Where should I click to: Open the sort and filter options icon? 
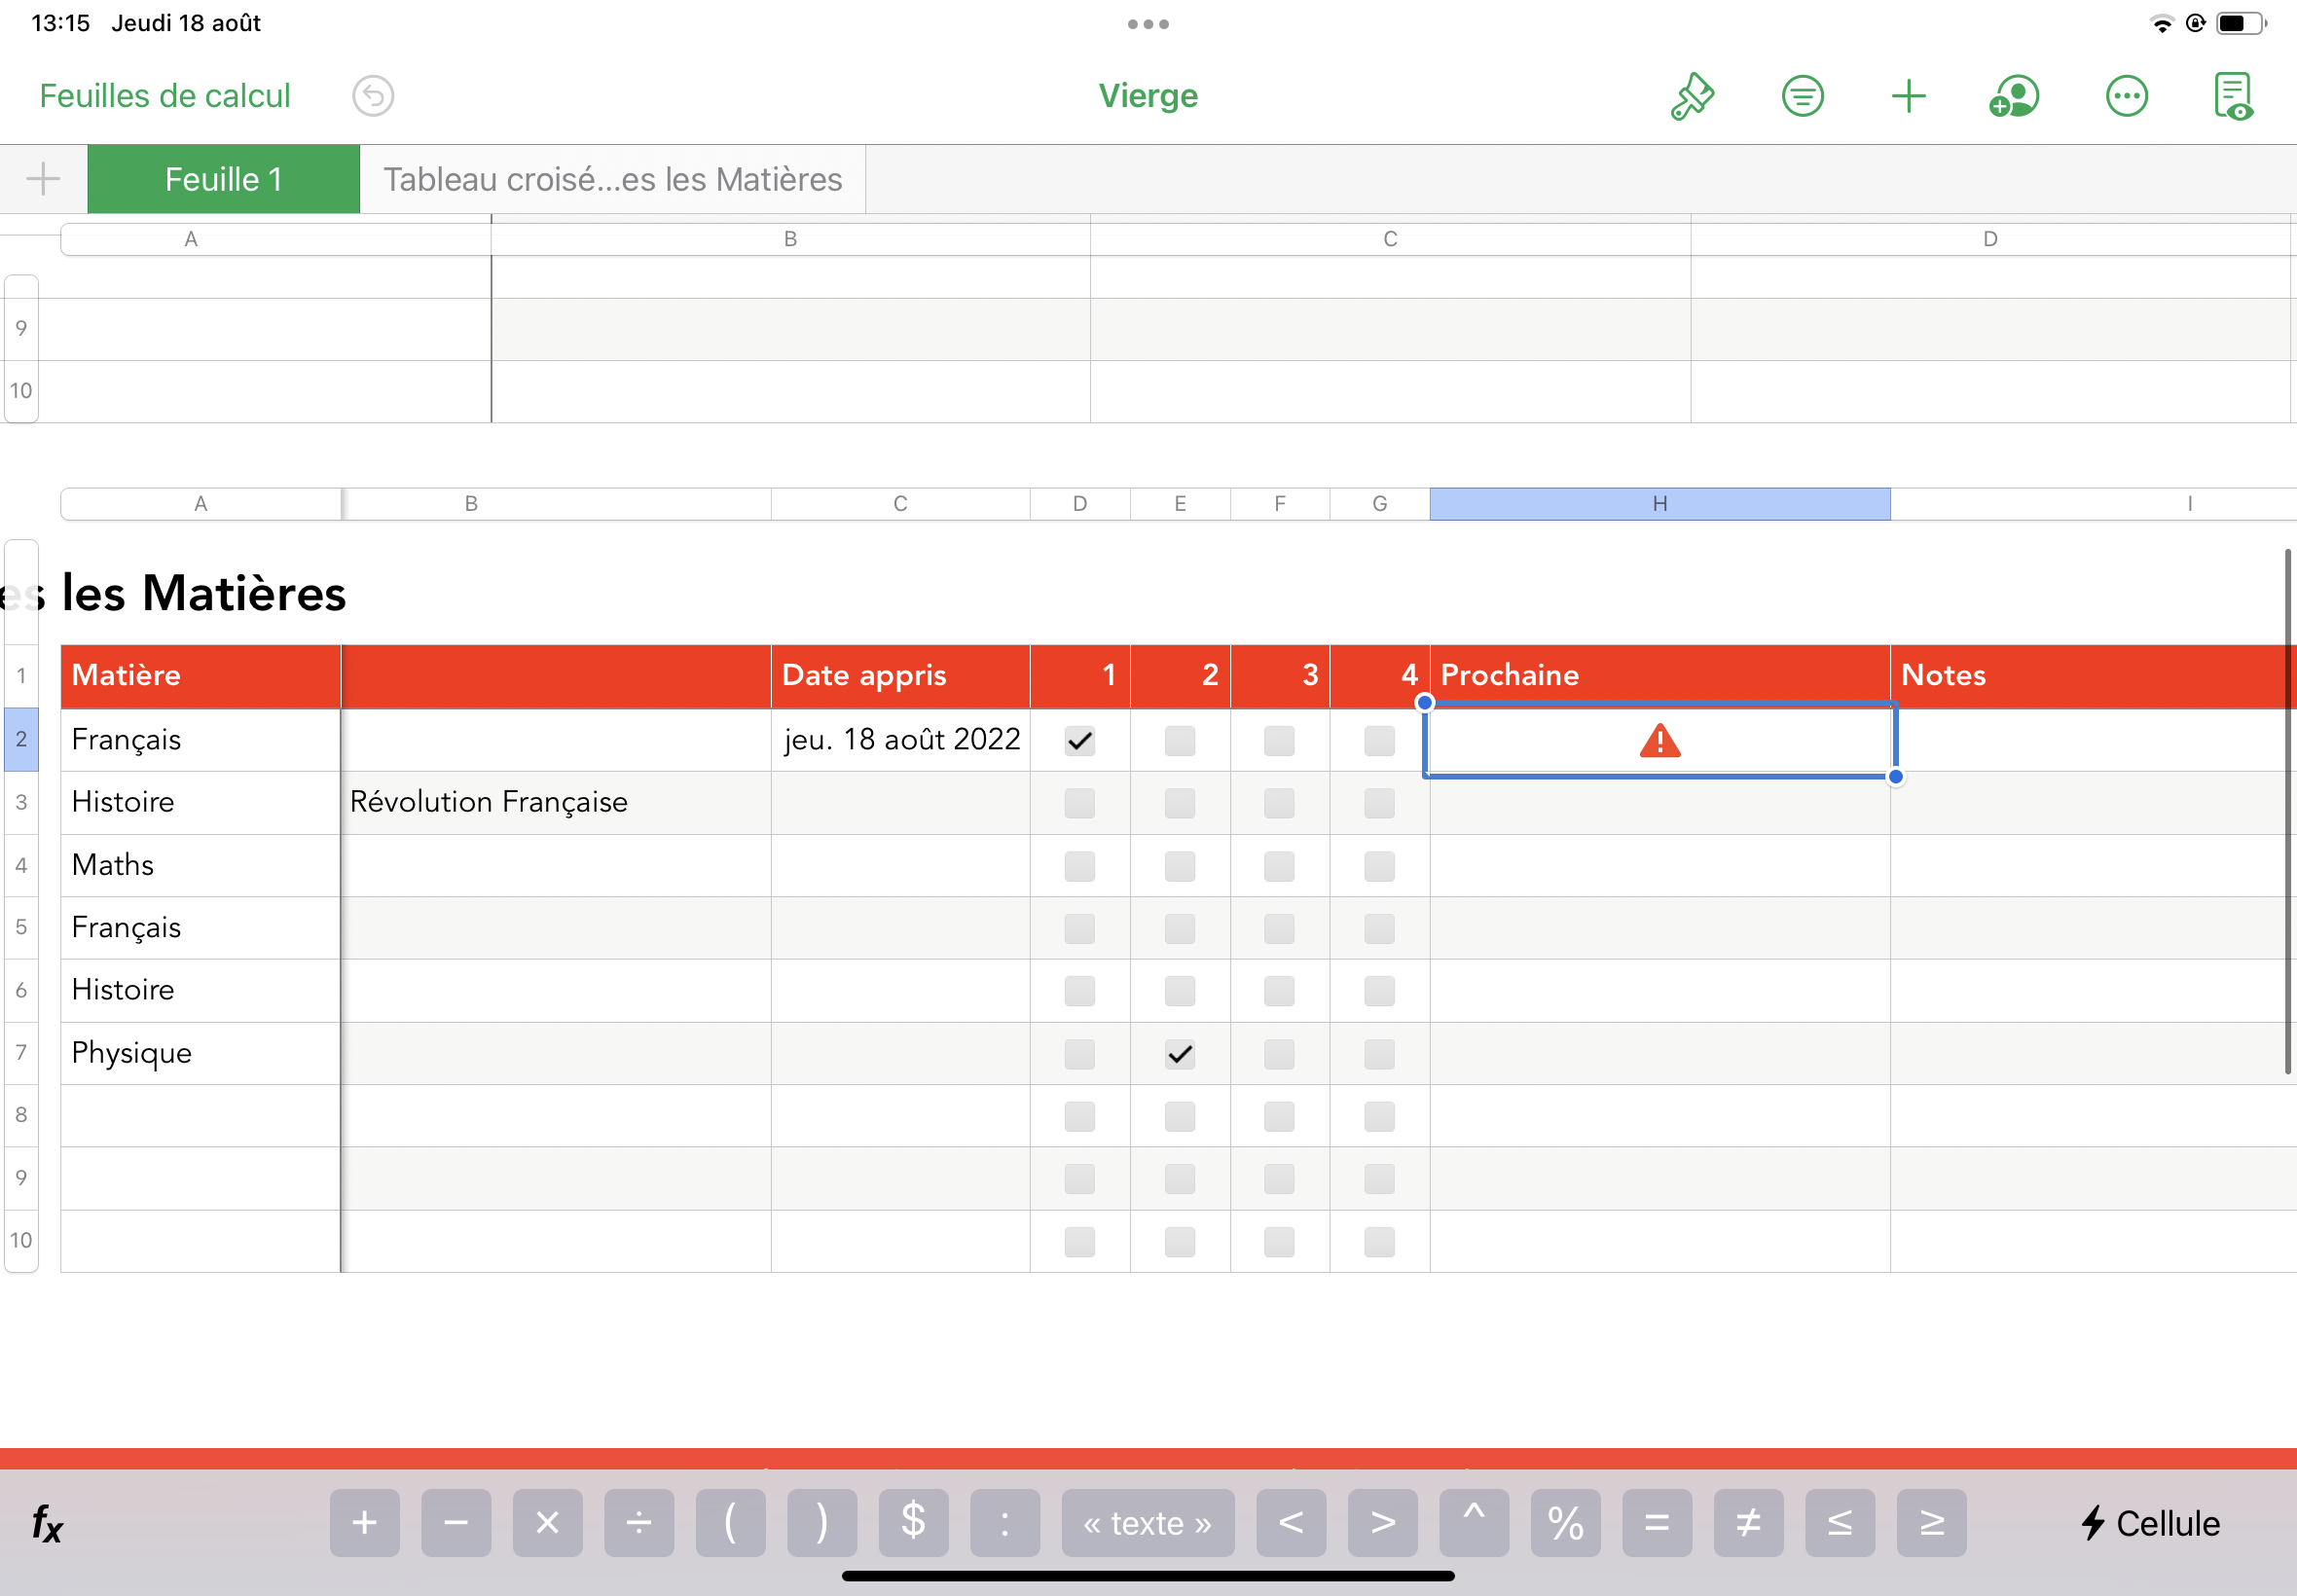(x=1801, y=95)
